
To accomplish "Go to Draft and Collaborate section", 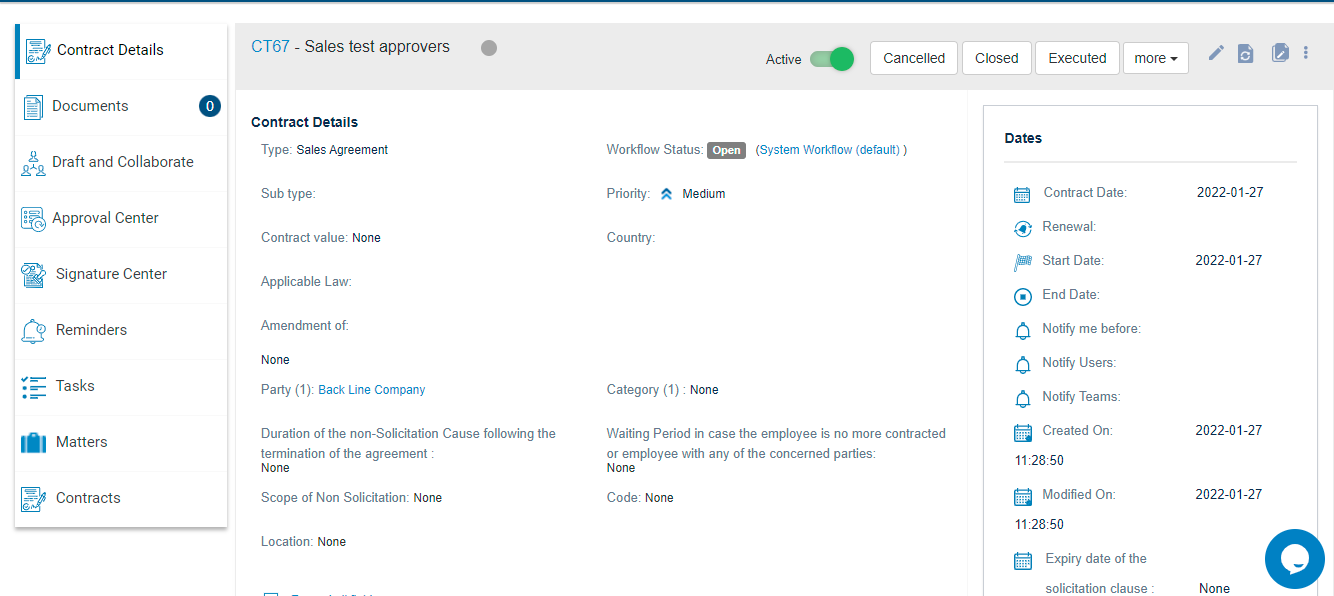I will [x=122, y=162].
